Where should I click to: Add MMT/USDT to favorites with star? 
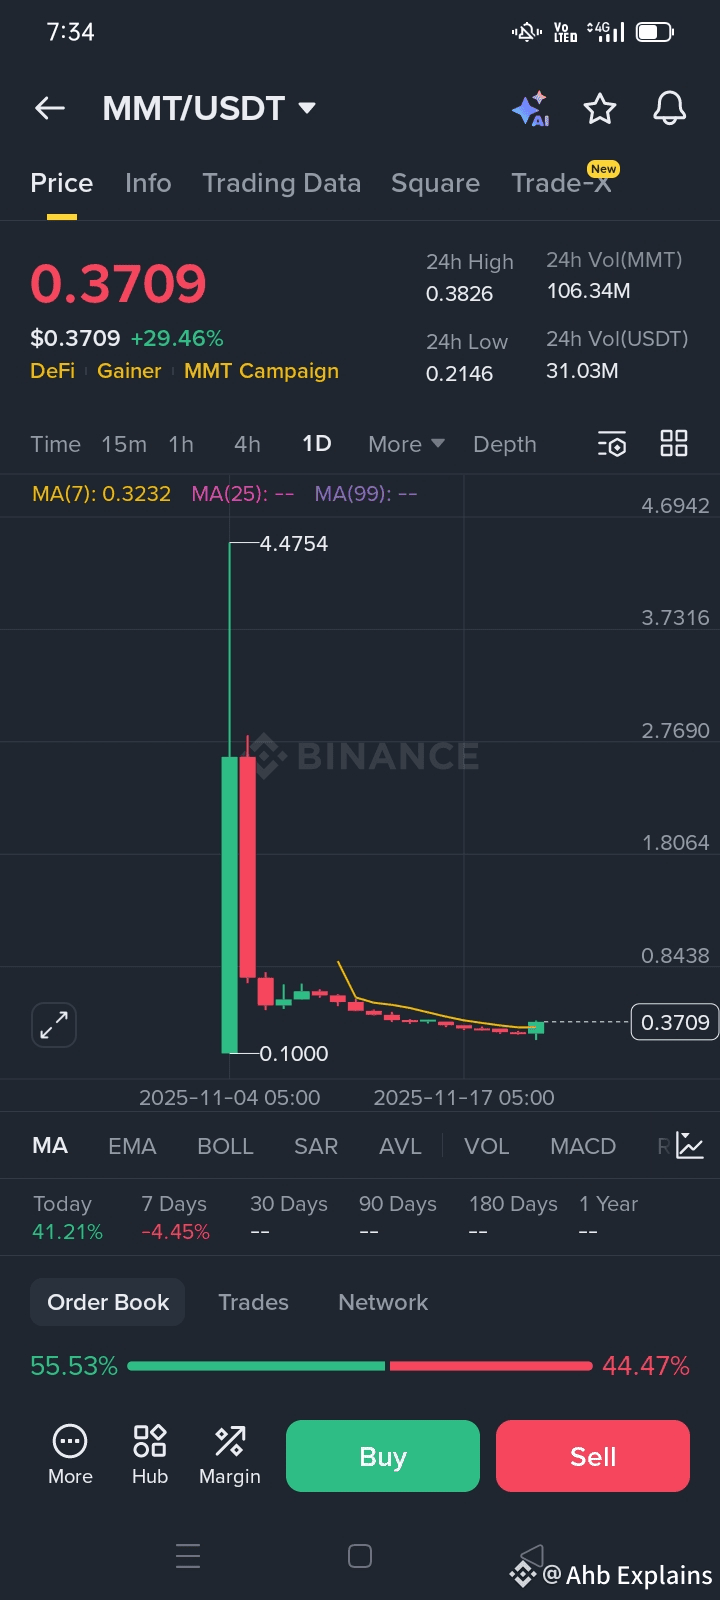600,108
